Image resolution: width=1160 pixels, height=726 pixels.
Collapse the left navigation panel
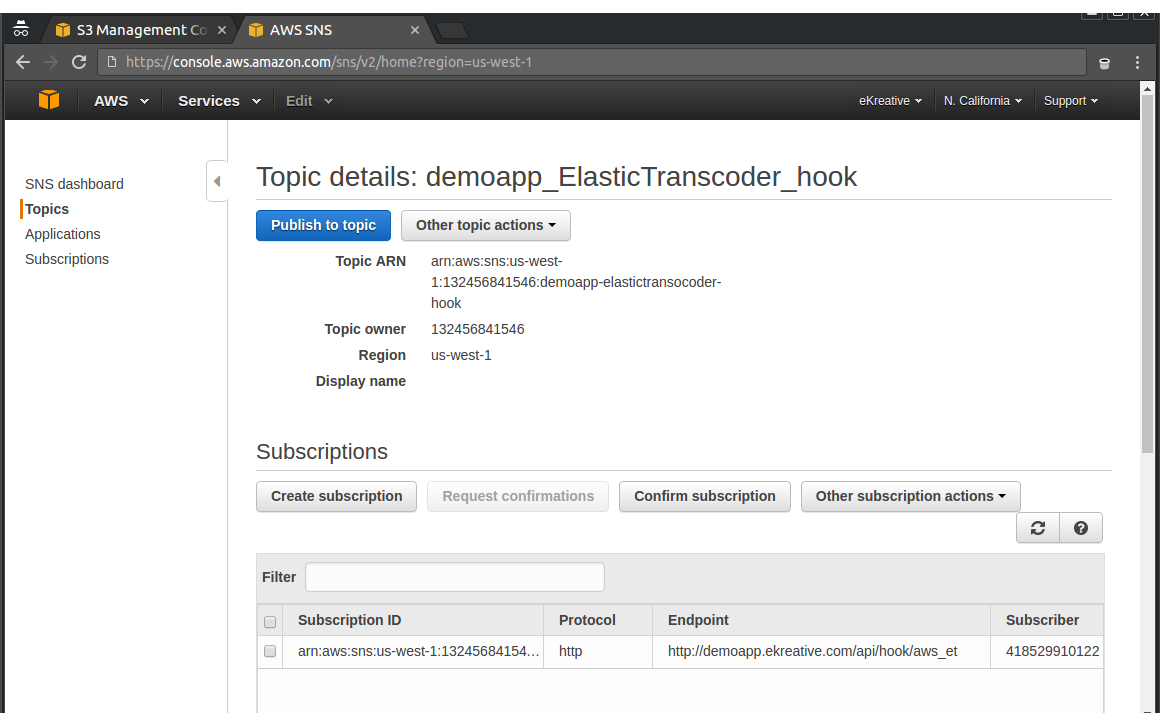coord(216,181)
